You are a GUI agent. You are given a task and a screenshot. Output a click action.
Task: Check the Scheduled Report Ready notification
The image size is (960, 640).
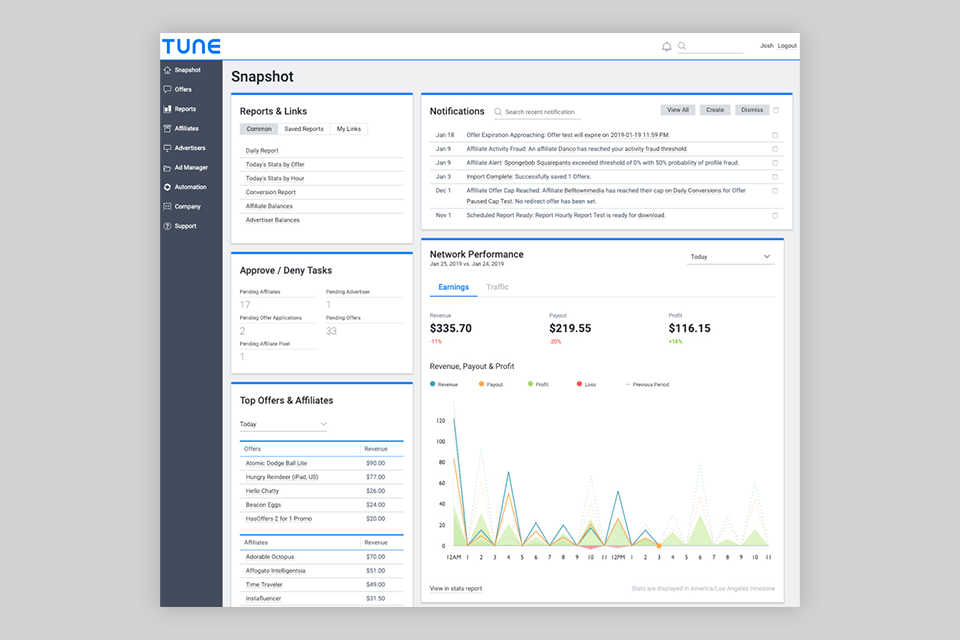pyautogui.click(x=775, y=216)
